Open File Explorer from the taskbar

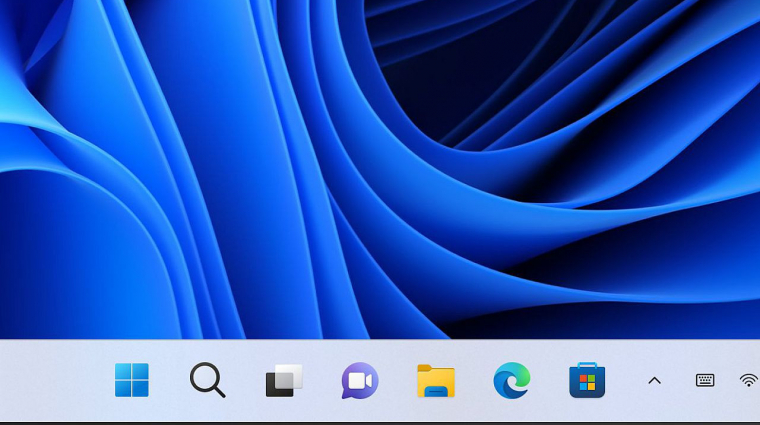click(436, 381)
